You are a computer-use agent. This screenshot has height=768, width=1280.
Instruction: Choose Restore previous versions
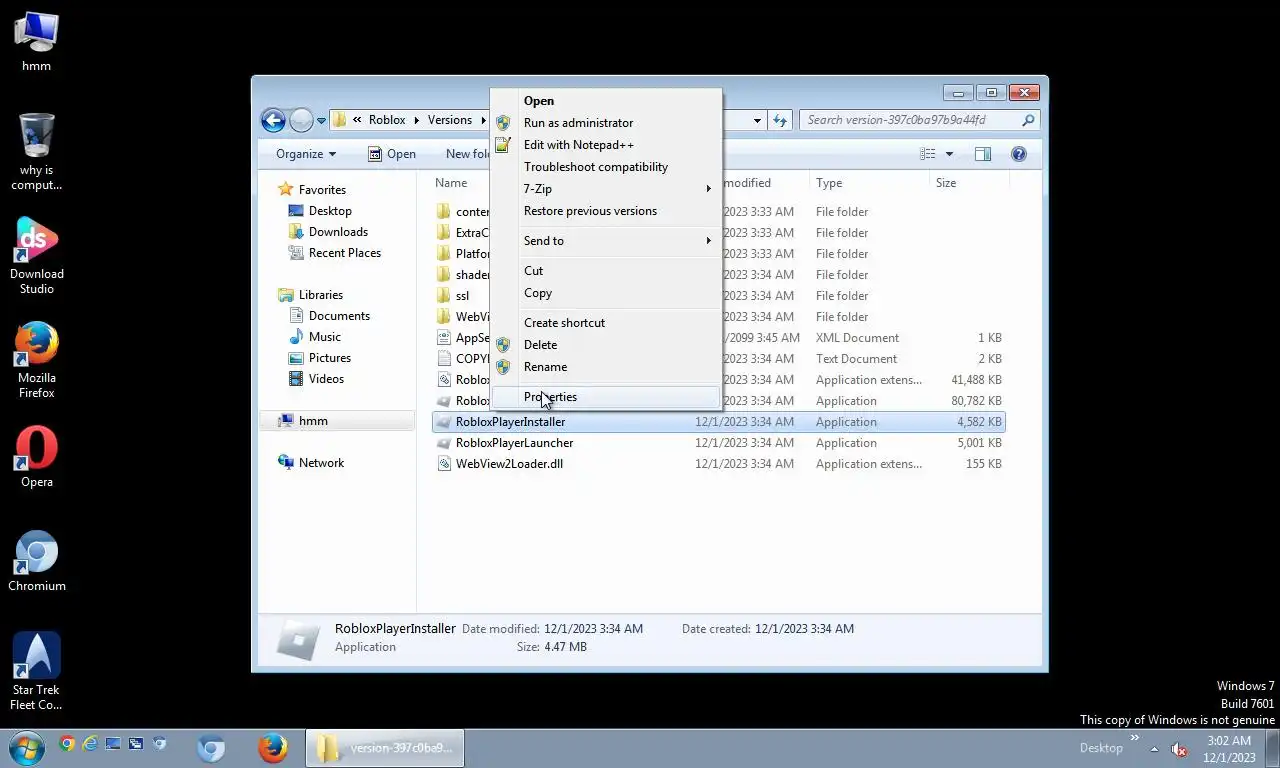(605, 211)
